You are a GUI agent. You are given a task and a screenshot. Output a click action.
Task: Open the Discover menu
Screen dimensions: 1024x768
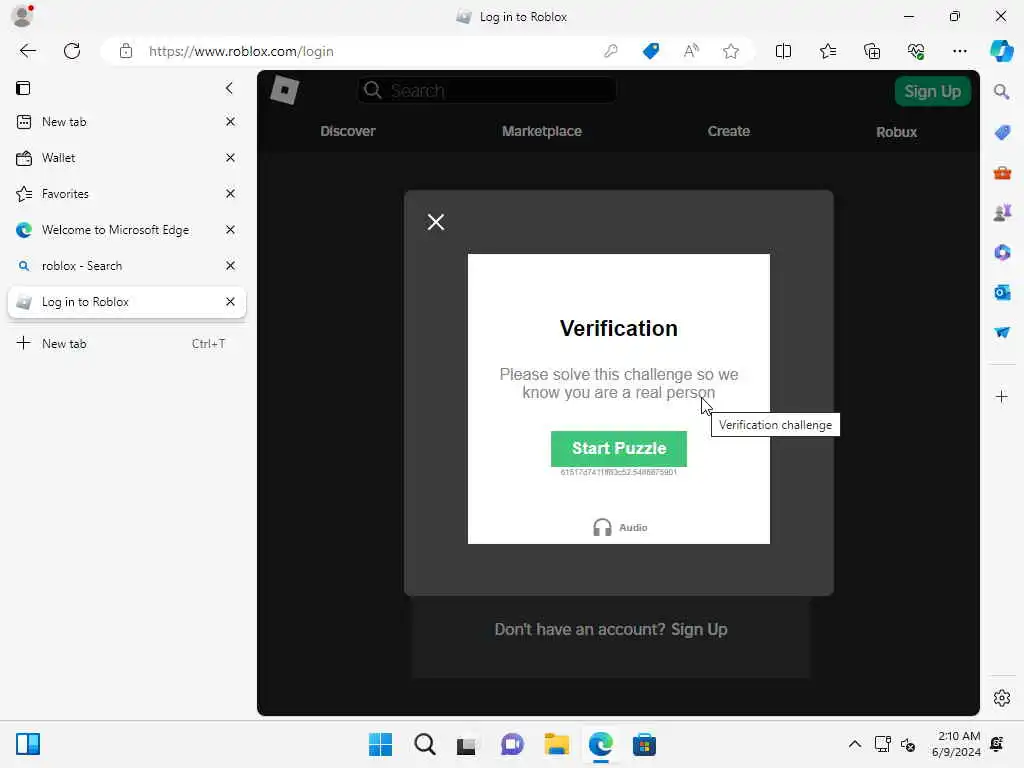(x=347, y=131)
